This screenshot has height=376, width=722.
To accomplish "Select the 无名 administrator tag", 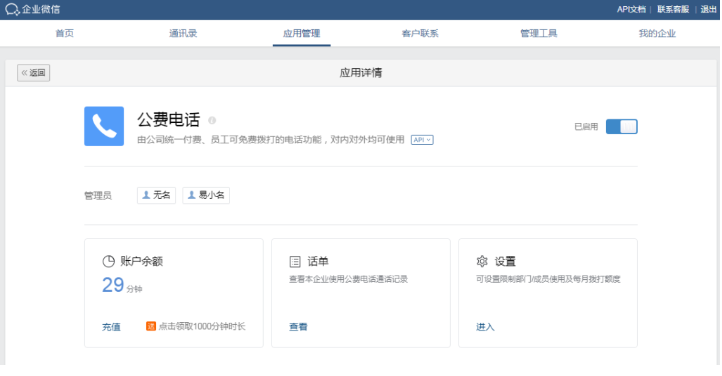I will [x=156, y=195].
